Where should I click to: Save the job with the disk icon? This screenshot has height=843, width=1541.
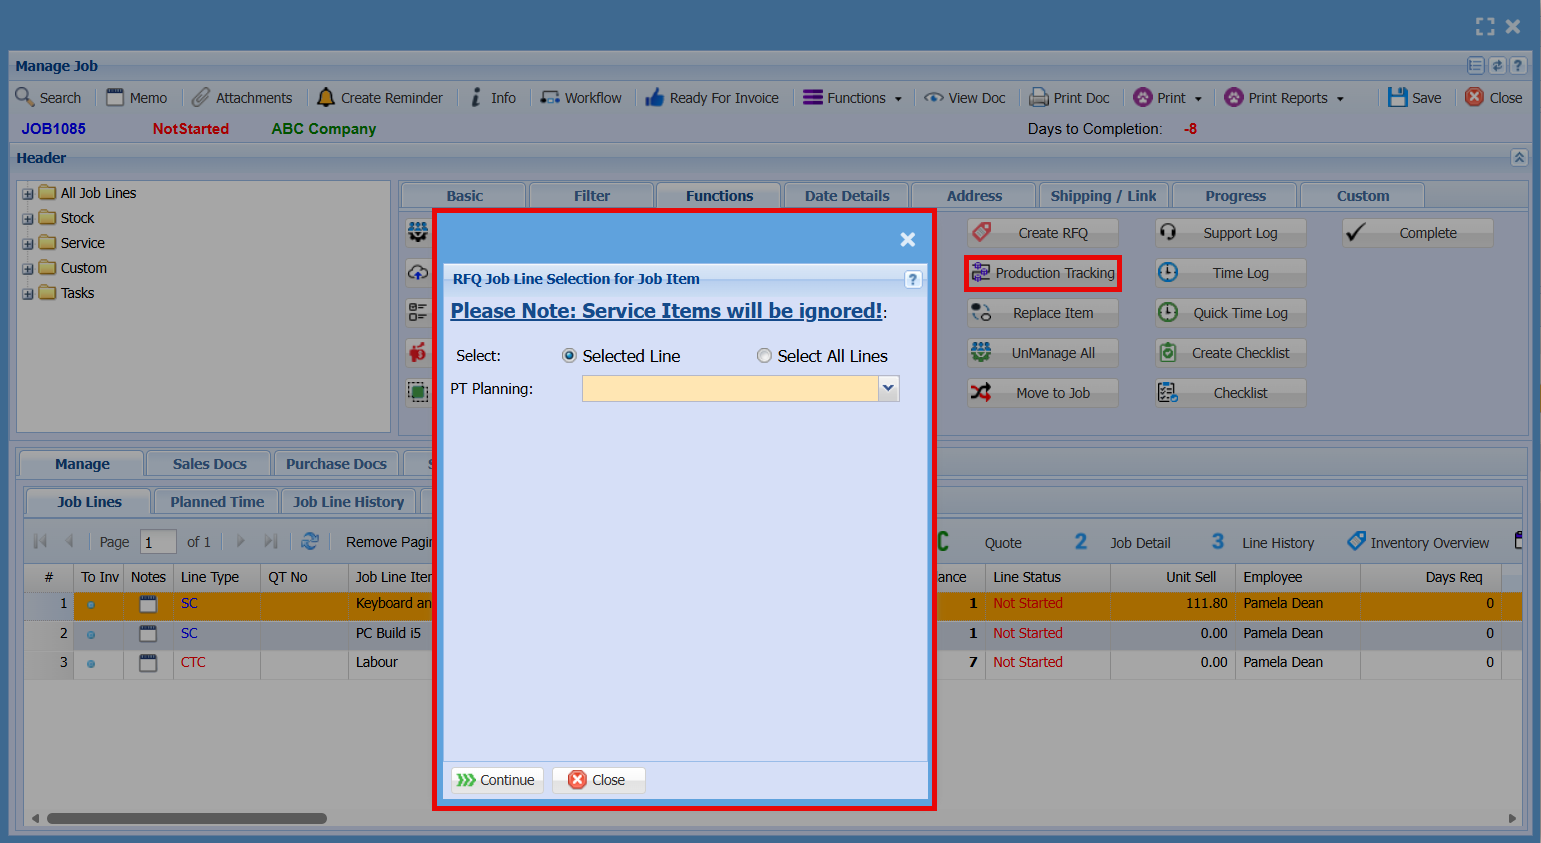point(1398,97)
